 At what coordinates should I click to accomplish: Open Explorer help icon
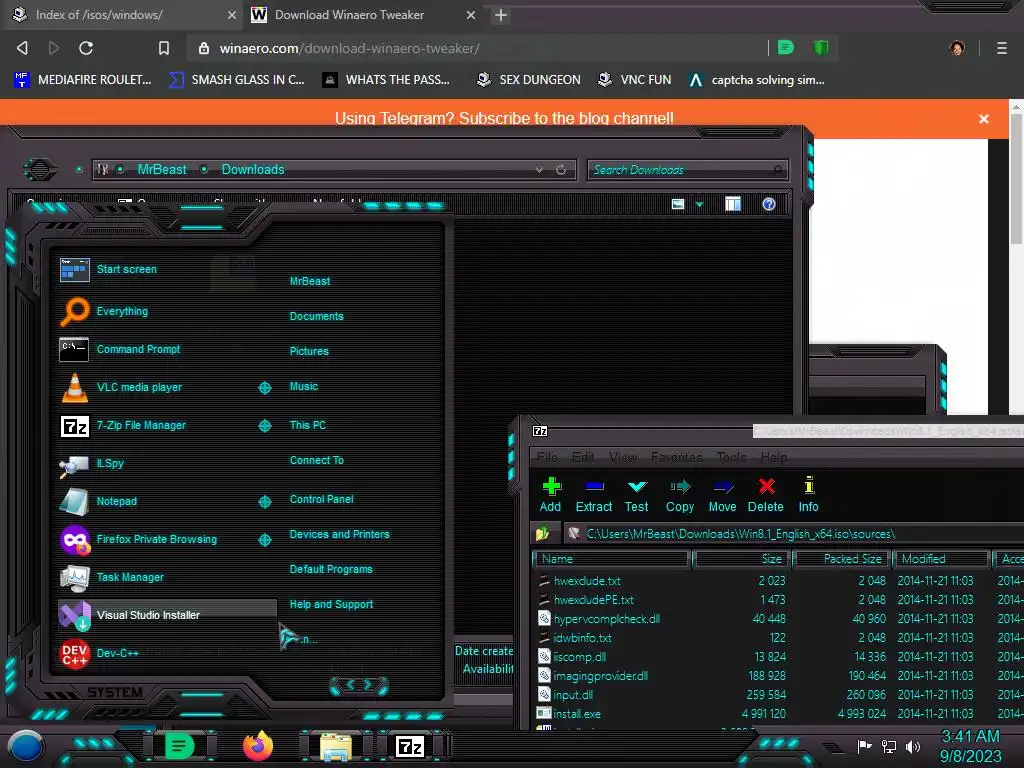point(769,204)
